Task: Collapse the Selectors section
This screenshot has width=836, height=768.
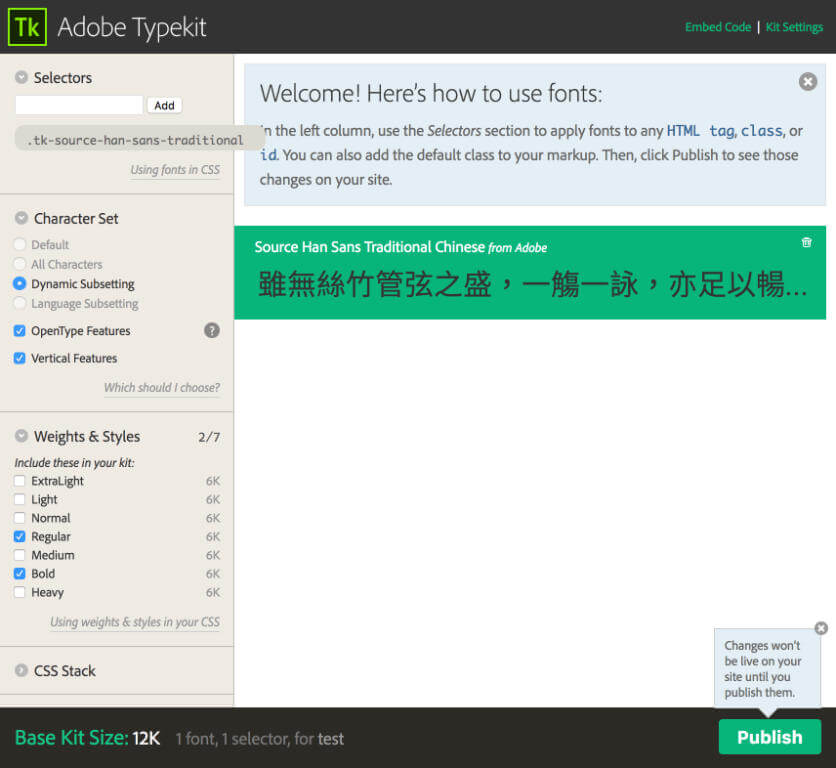Action: tap(21, 76)
